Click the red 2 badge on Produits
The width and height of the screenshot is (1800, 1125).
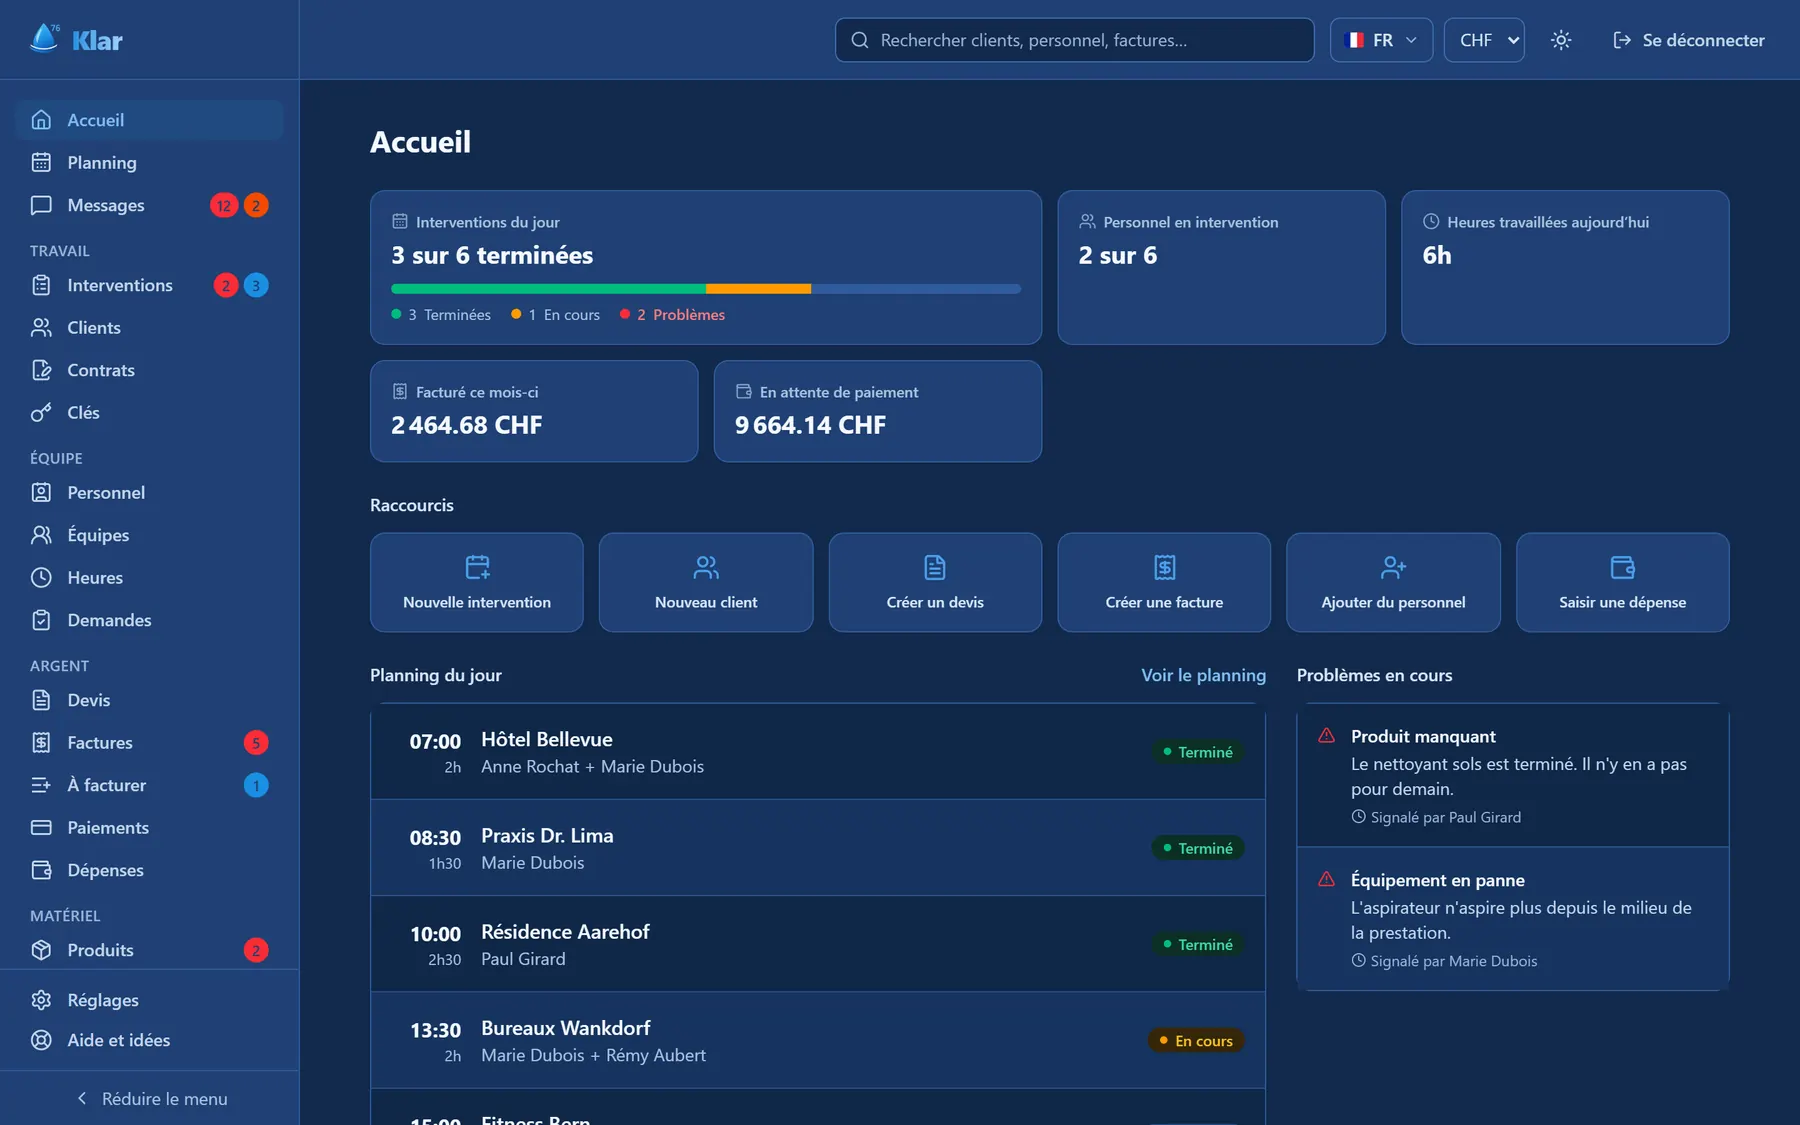point(256,950)
